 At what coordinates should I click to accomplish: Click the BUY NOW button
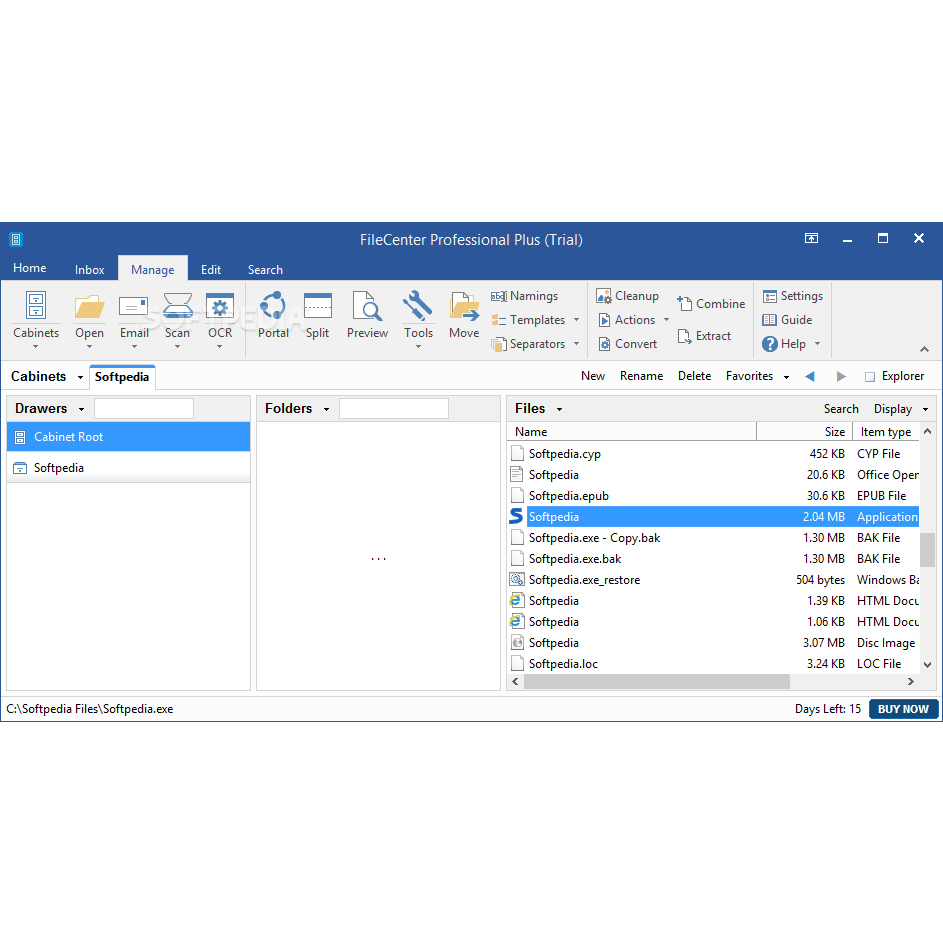(903, 709)
